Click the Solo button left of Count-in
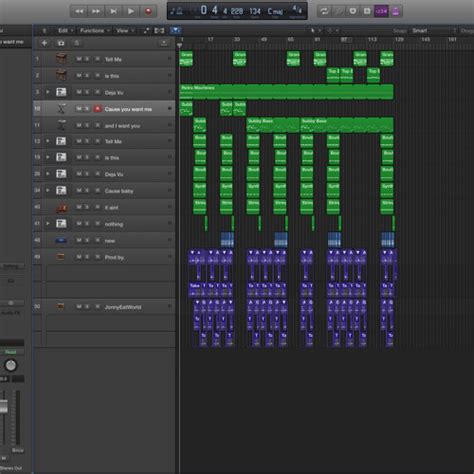This screenshot has width=474, height=474. point(367,11)
